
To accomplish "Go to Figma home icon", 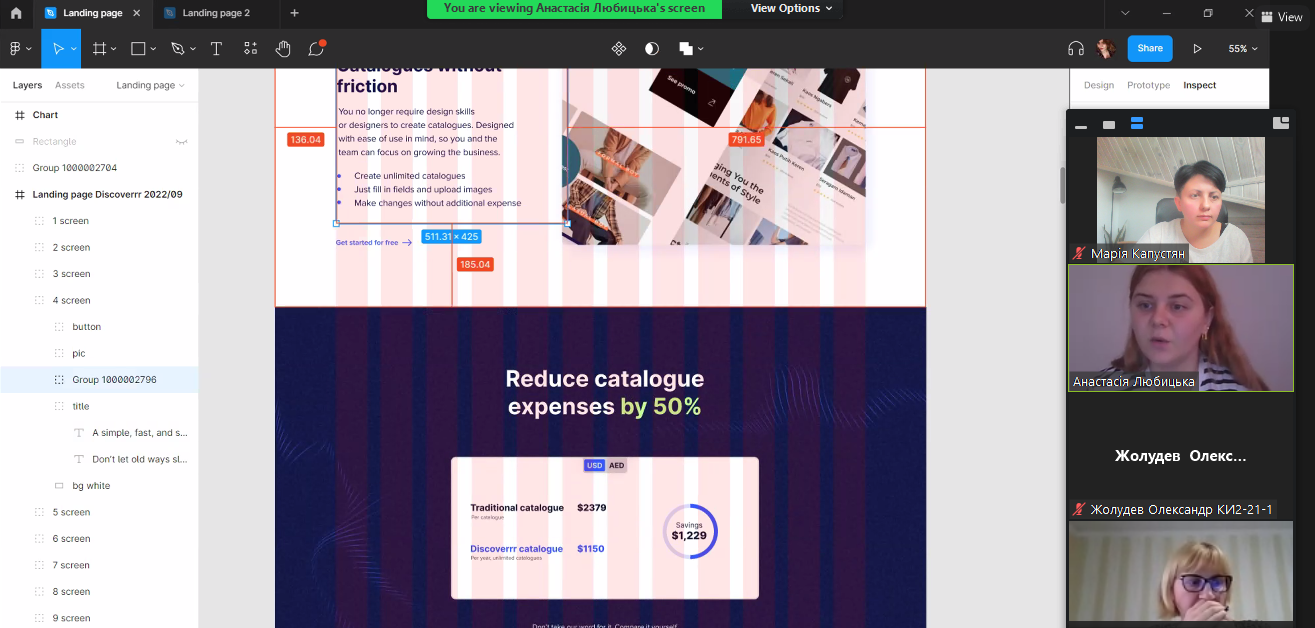I will click(16, 13).
